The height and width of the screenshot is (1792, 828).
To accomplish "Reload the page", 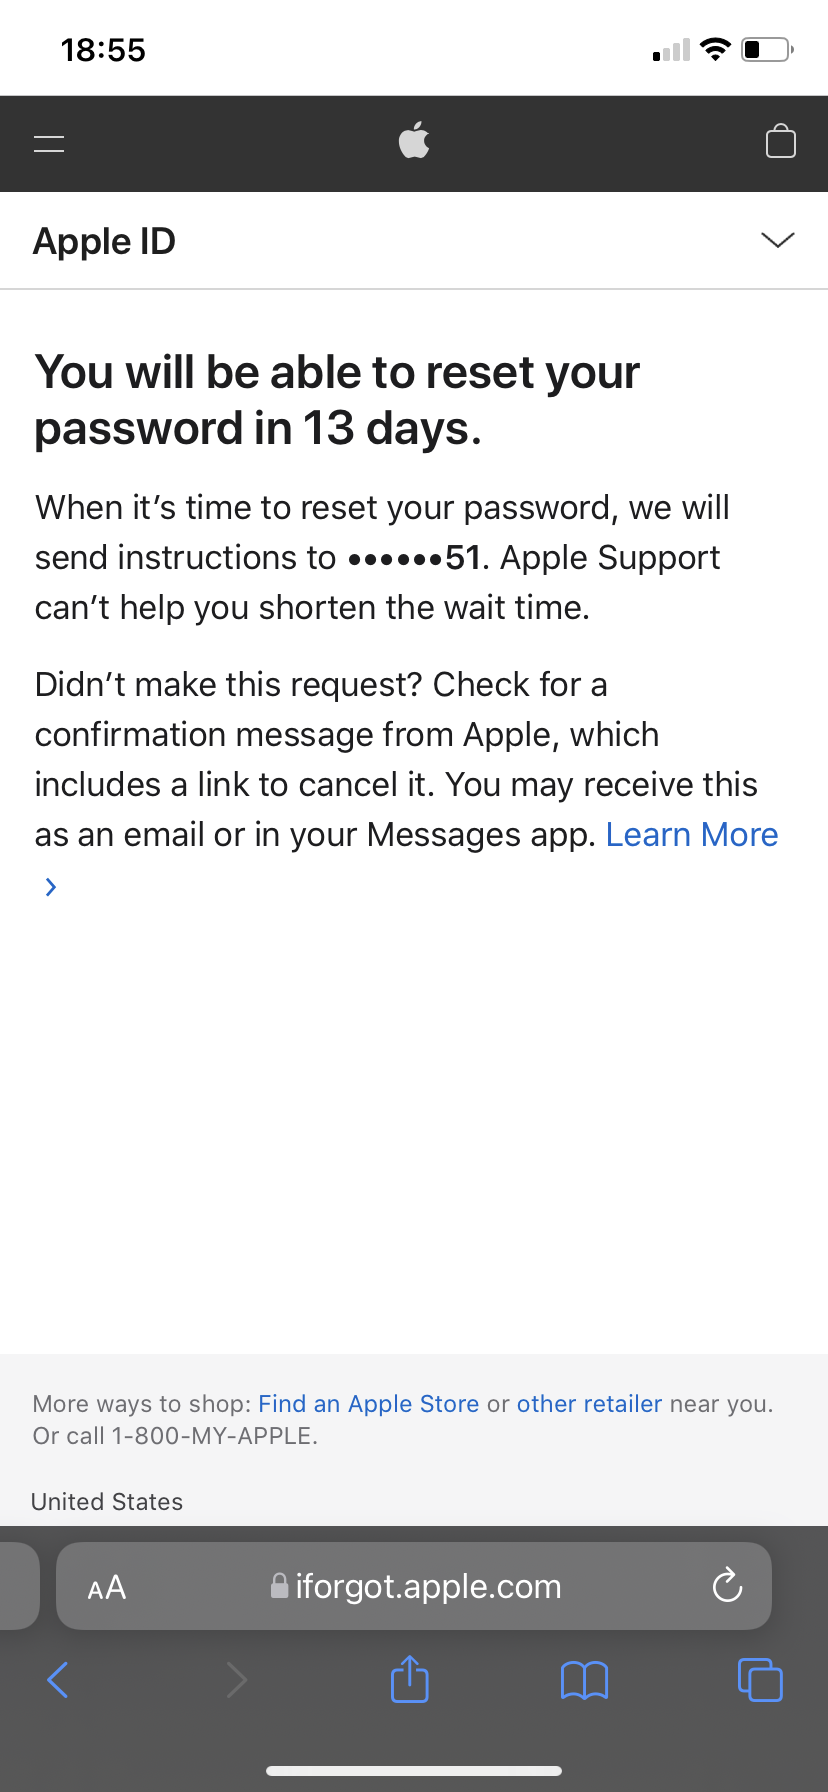I will click(x=727, y=1585).
